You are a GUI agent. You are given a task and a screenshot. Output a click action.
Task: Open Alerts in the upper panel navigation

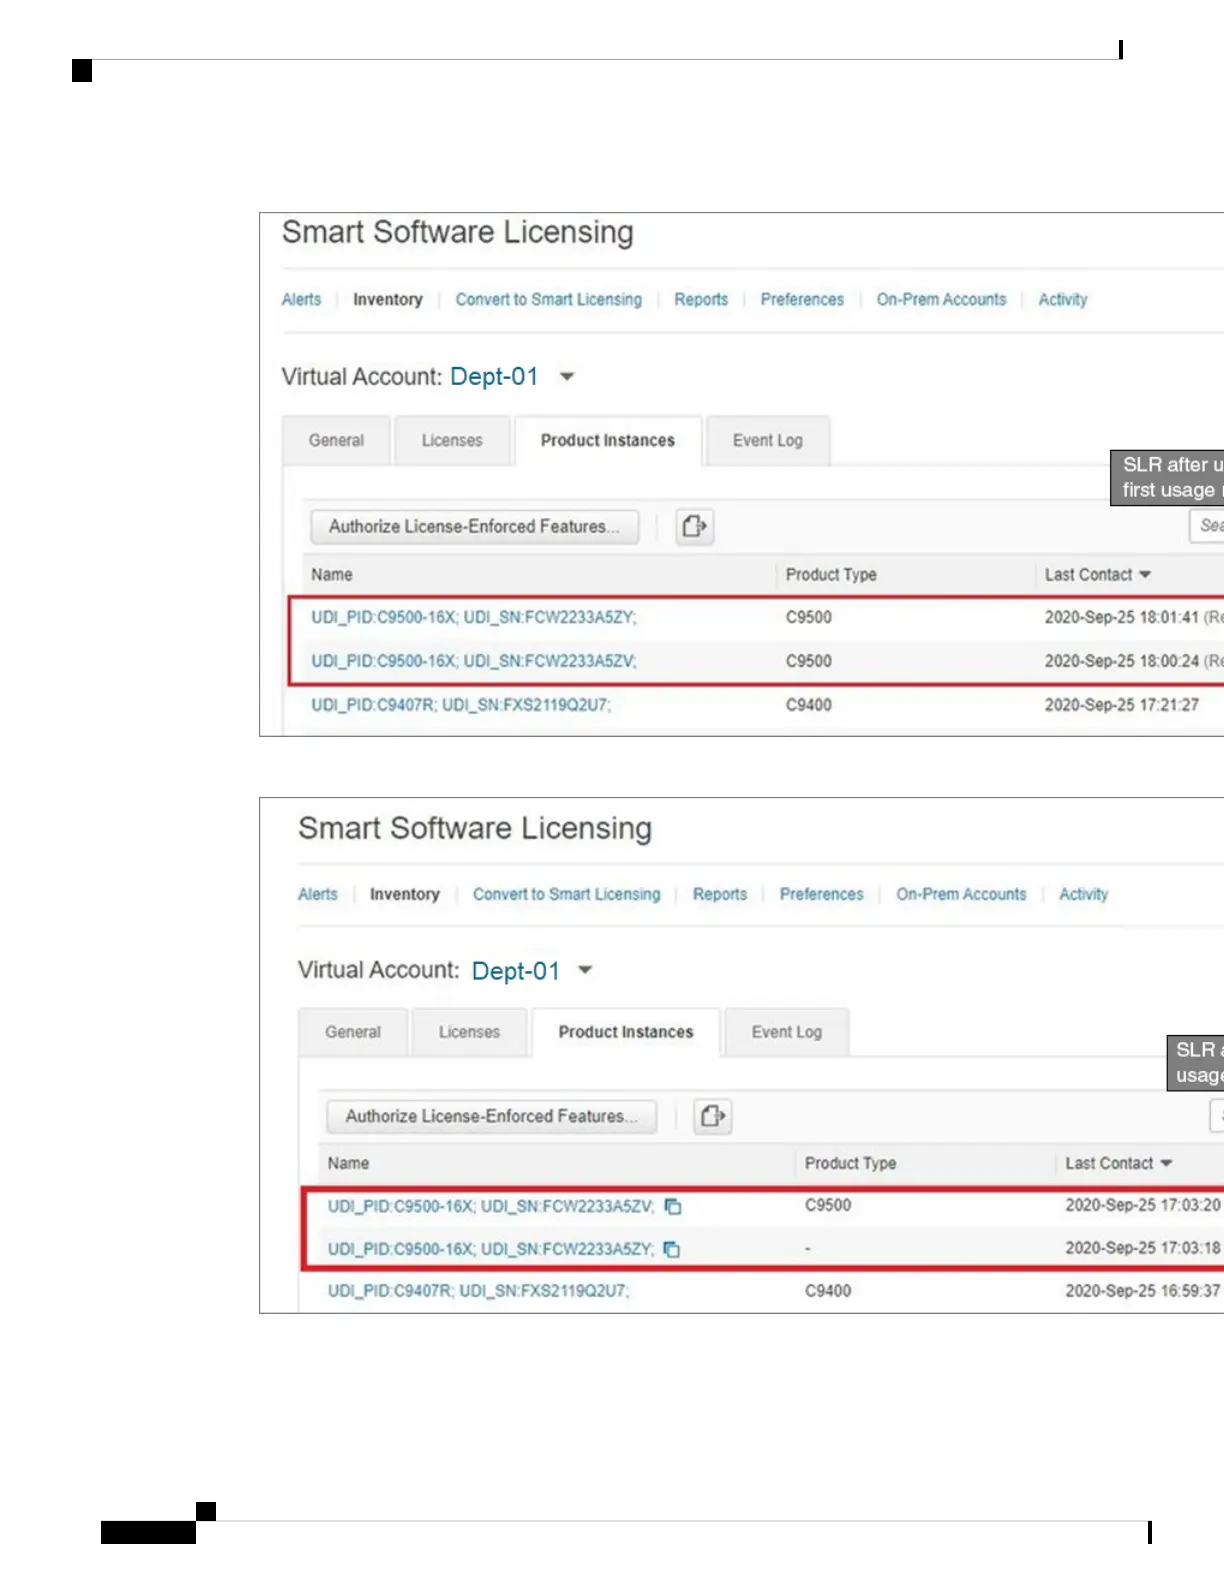pyautogui.click(x=301, y=299)
